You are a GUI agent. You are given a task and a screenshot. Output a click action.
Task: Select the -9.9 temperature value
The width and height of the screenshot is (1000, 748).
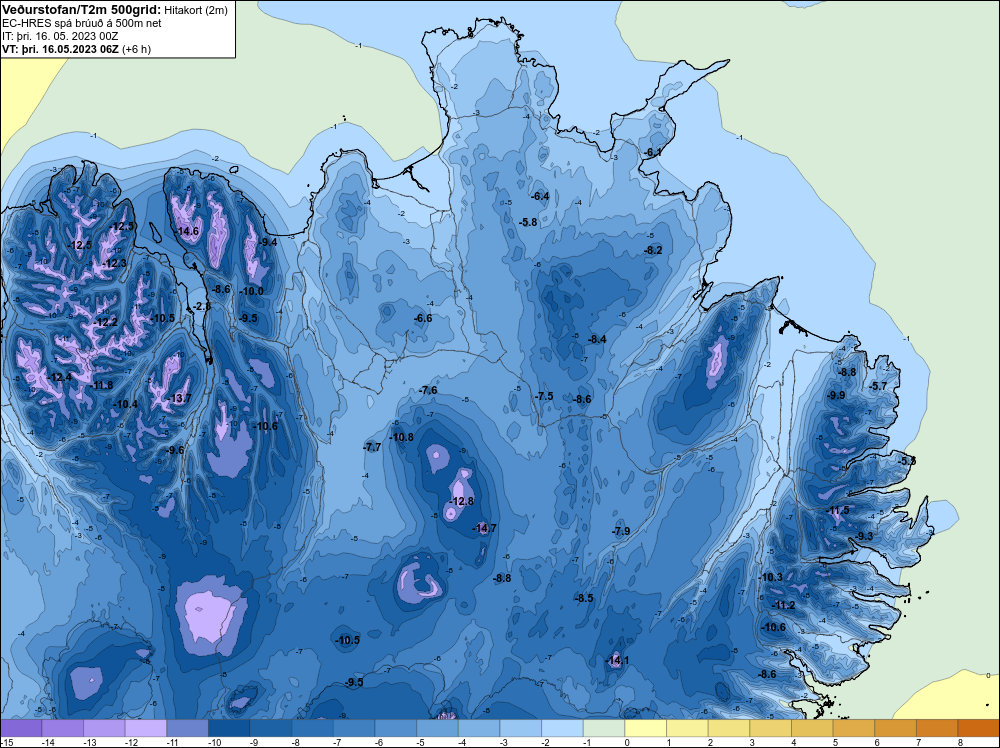(x=835, y=395)
